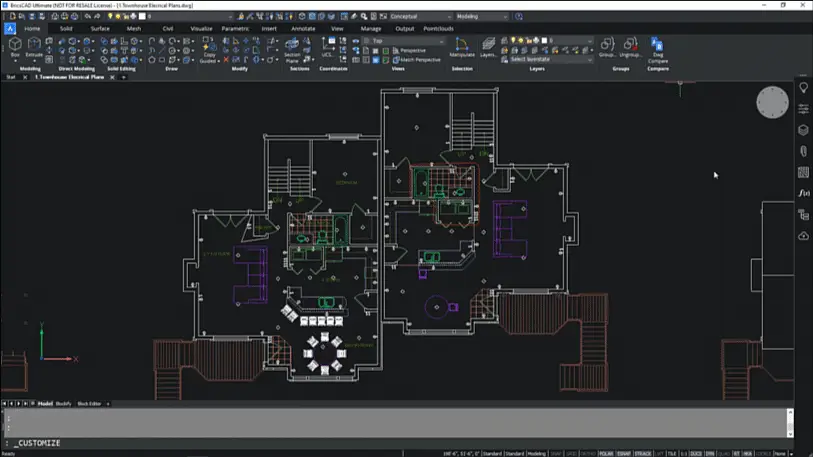Open the 3D cube side panel icon
This screenshot has height=457, width=813.
coord(803,130)
